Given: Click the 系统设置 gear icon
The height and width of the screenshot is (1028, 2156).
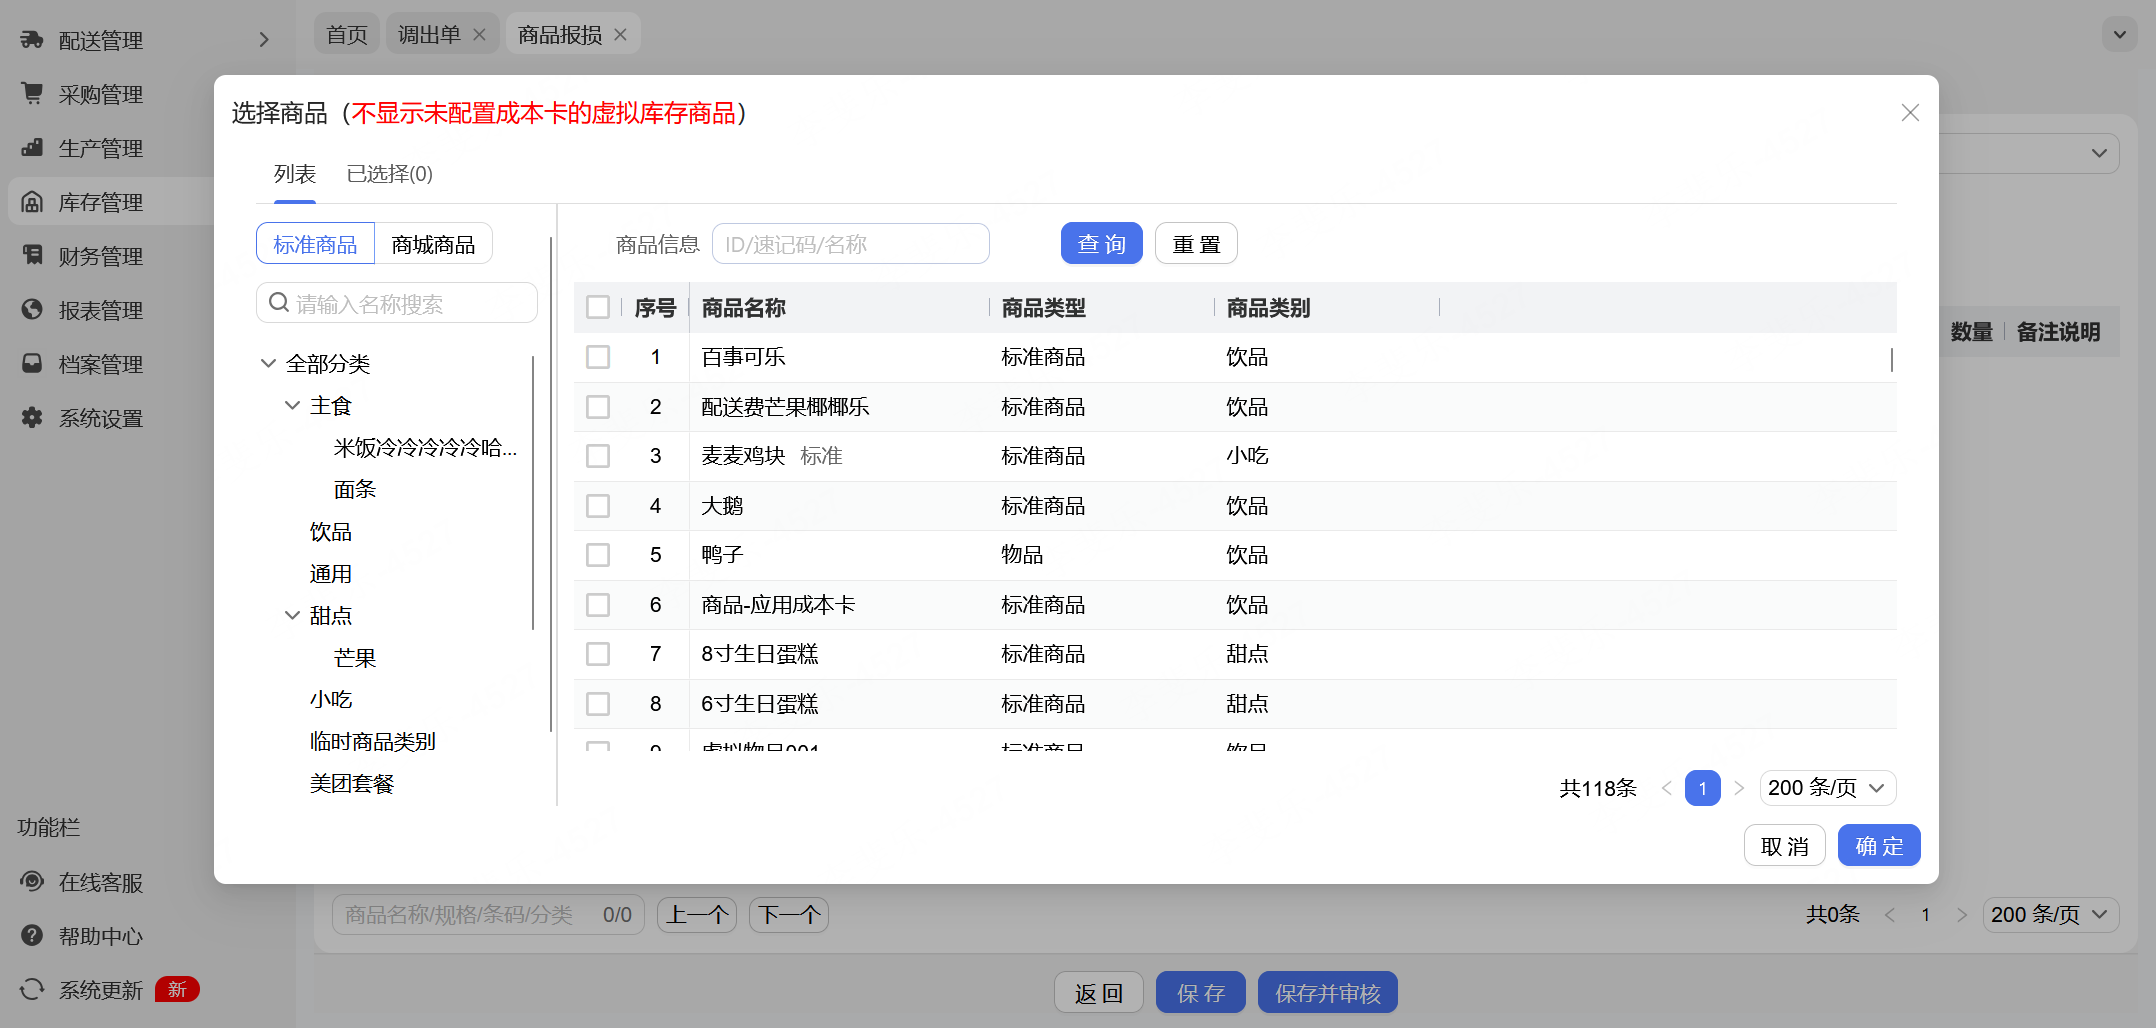Looking at the screenshot, I should (x=32, y=418).
